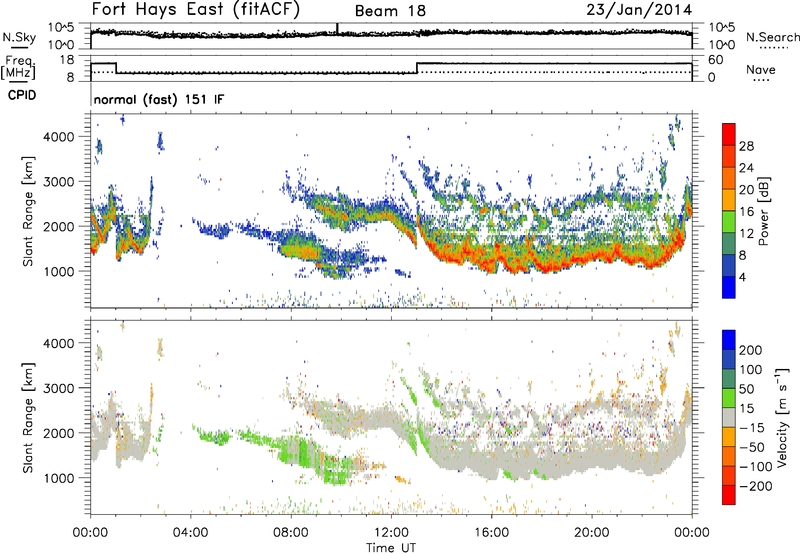800x554 pixels.
Task: Click the gray -15 to 15 velocity colorbar segment
Action: (x=729, y=417)
